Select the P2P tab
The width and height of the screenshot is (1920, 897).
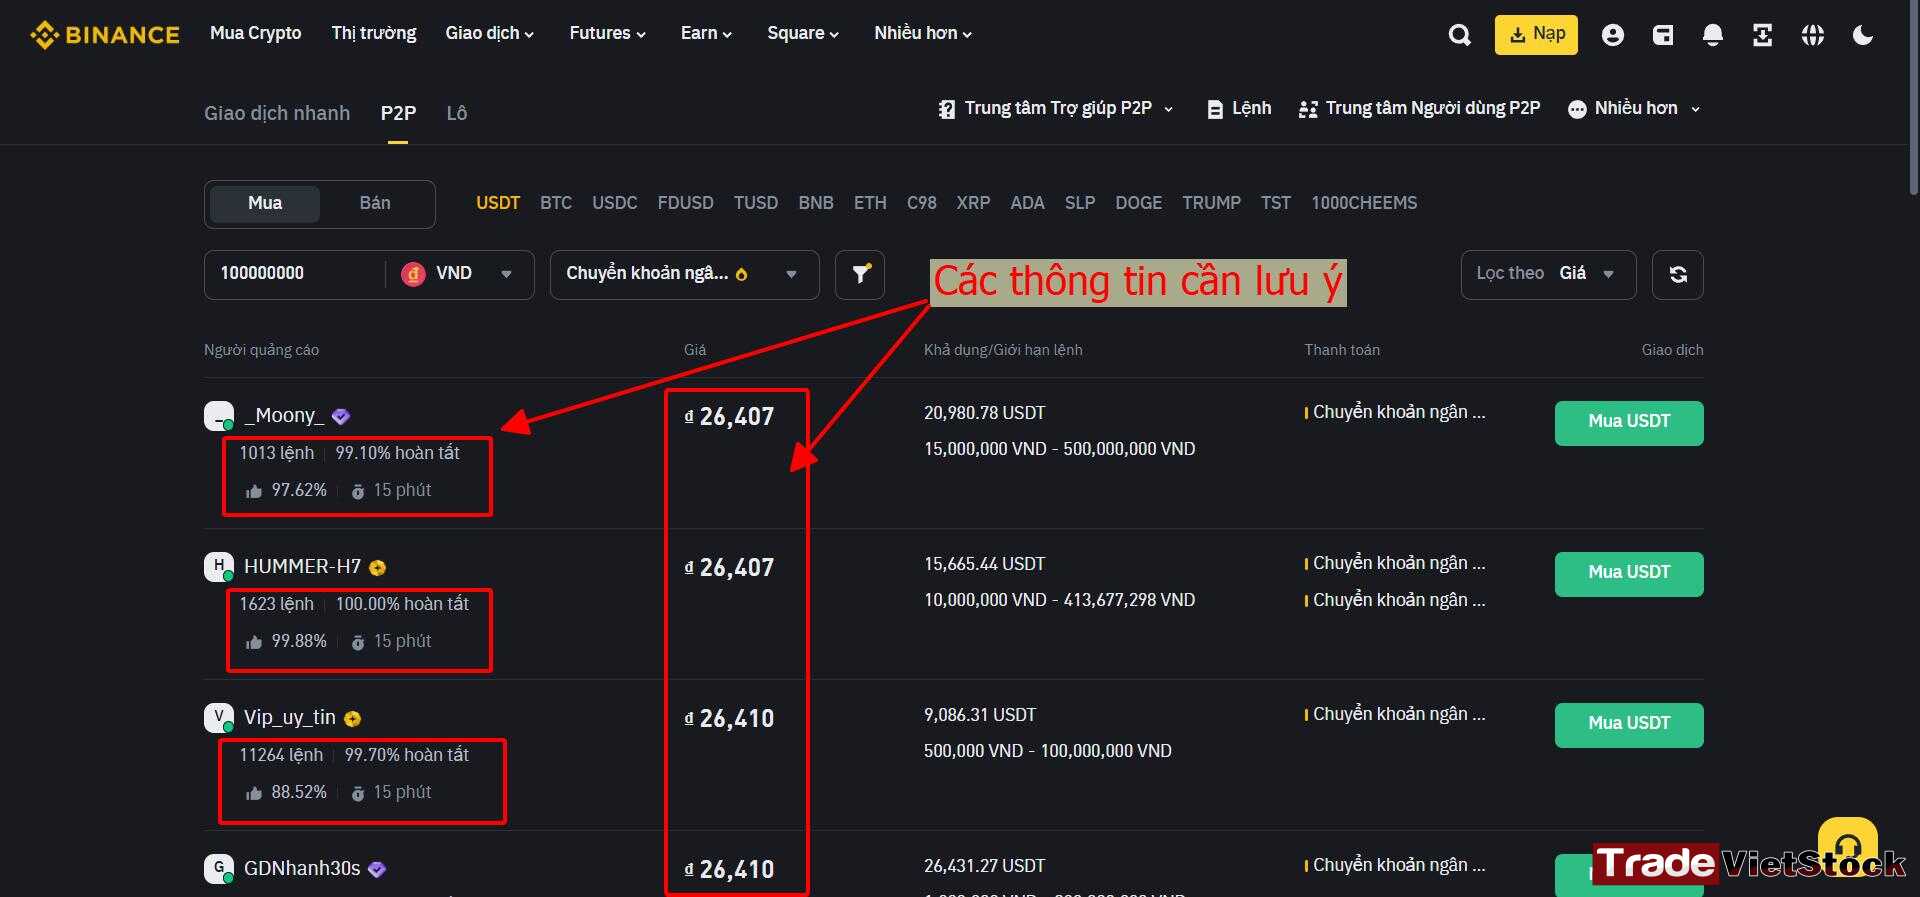(398, 113)
